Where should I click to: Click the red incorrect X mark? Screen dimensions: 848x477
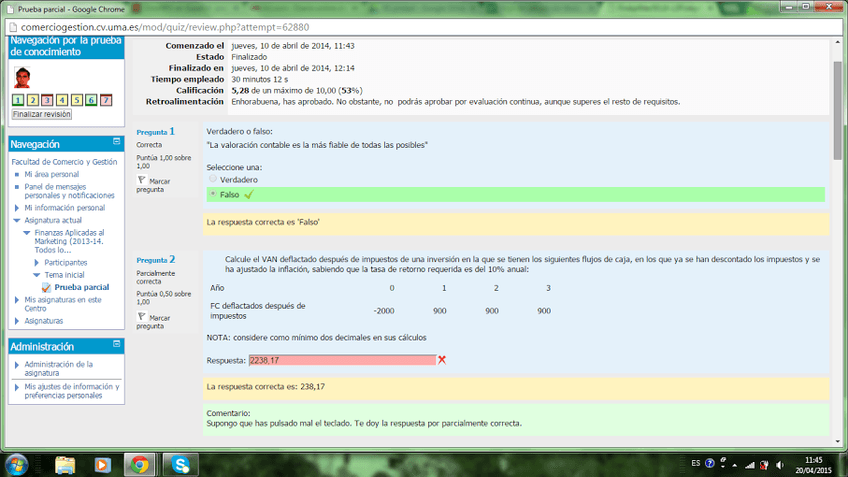(442, 360)
